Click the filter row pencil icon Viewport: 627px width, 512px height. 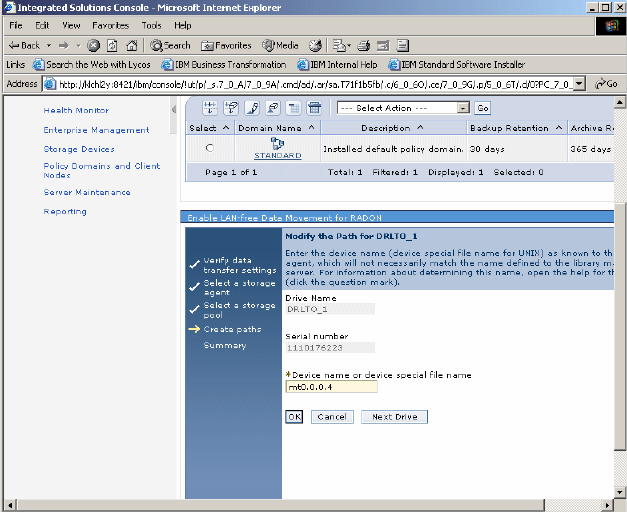click(x=252, y=108)
